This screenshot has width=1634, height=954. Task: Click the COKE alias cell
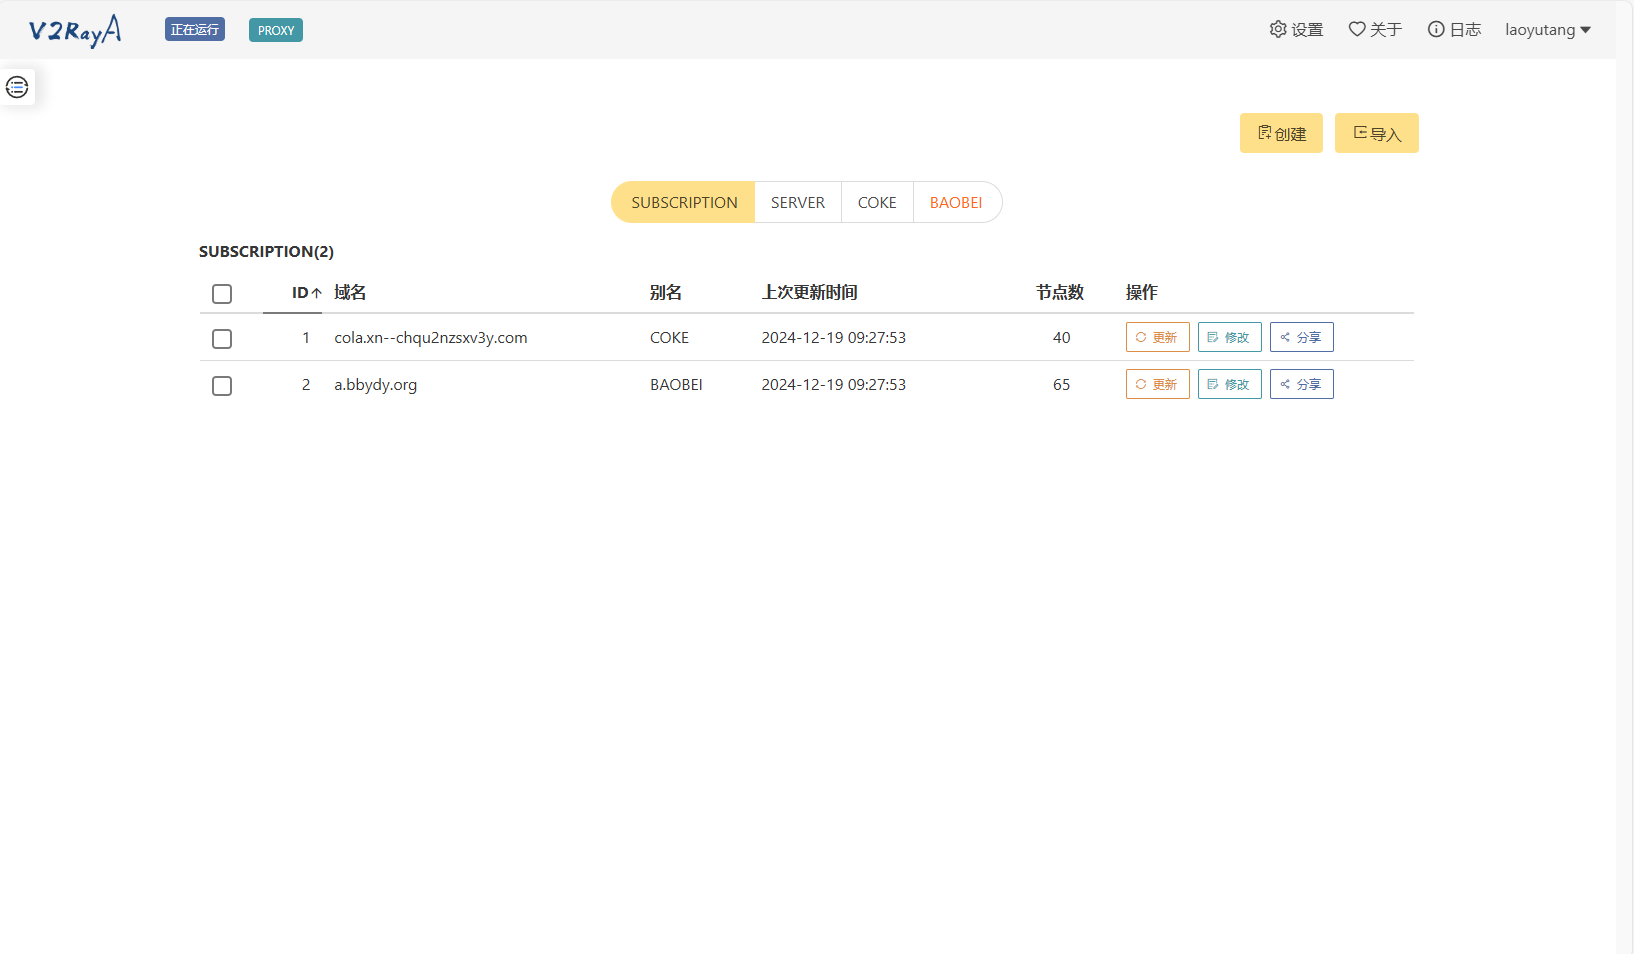pyautogui.click(x=670, y=338)
